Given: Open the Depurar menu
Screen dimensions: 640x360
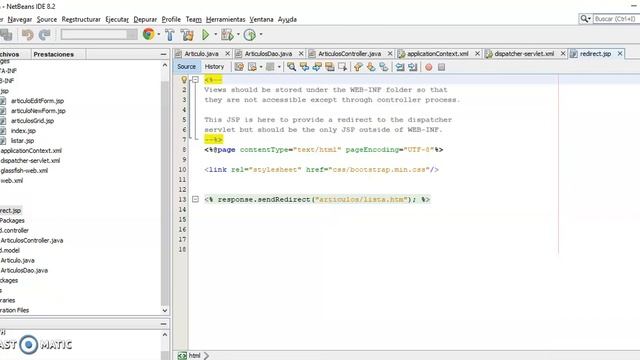Looking at the screenshot, I should pos(145,19).
